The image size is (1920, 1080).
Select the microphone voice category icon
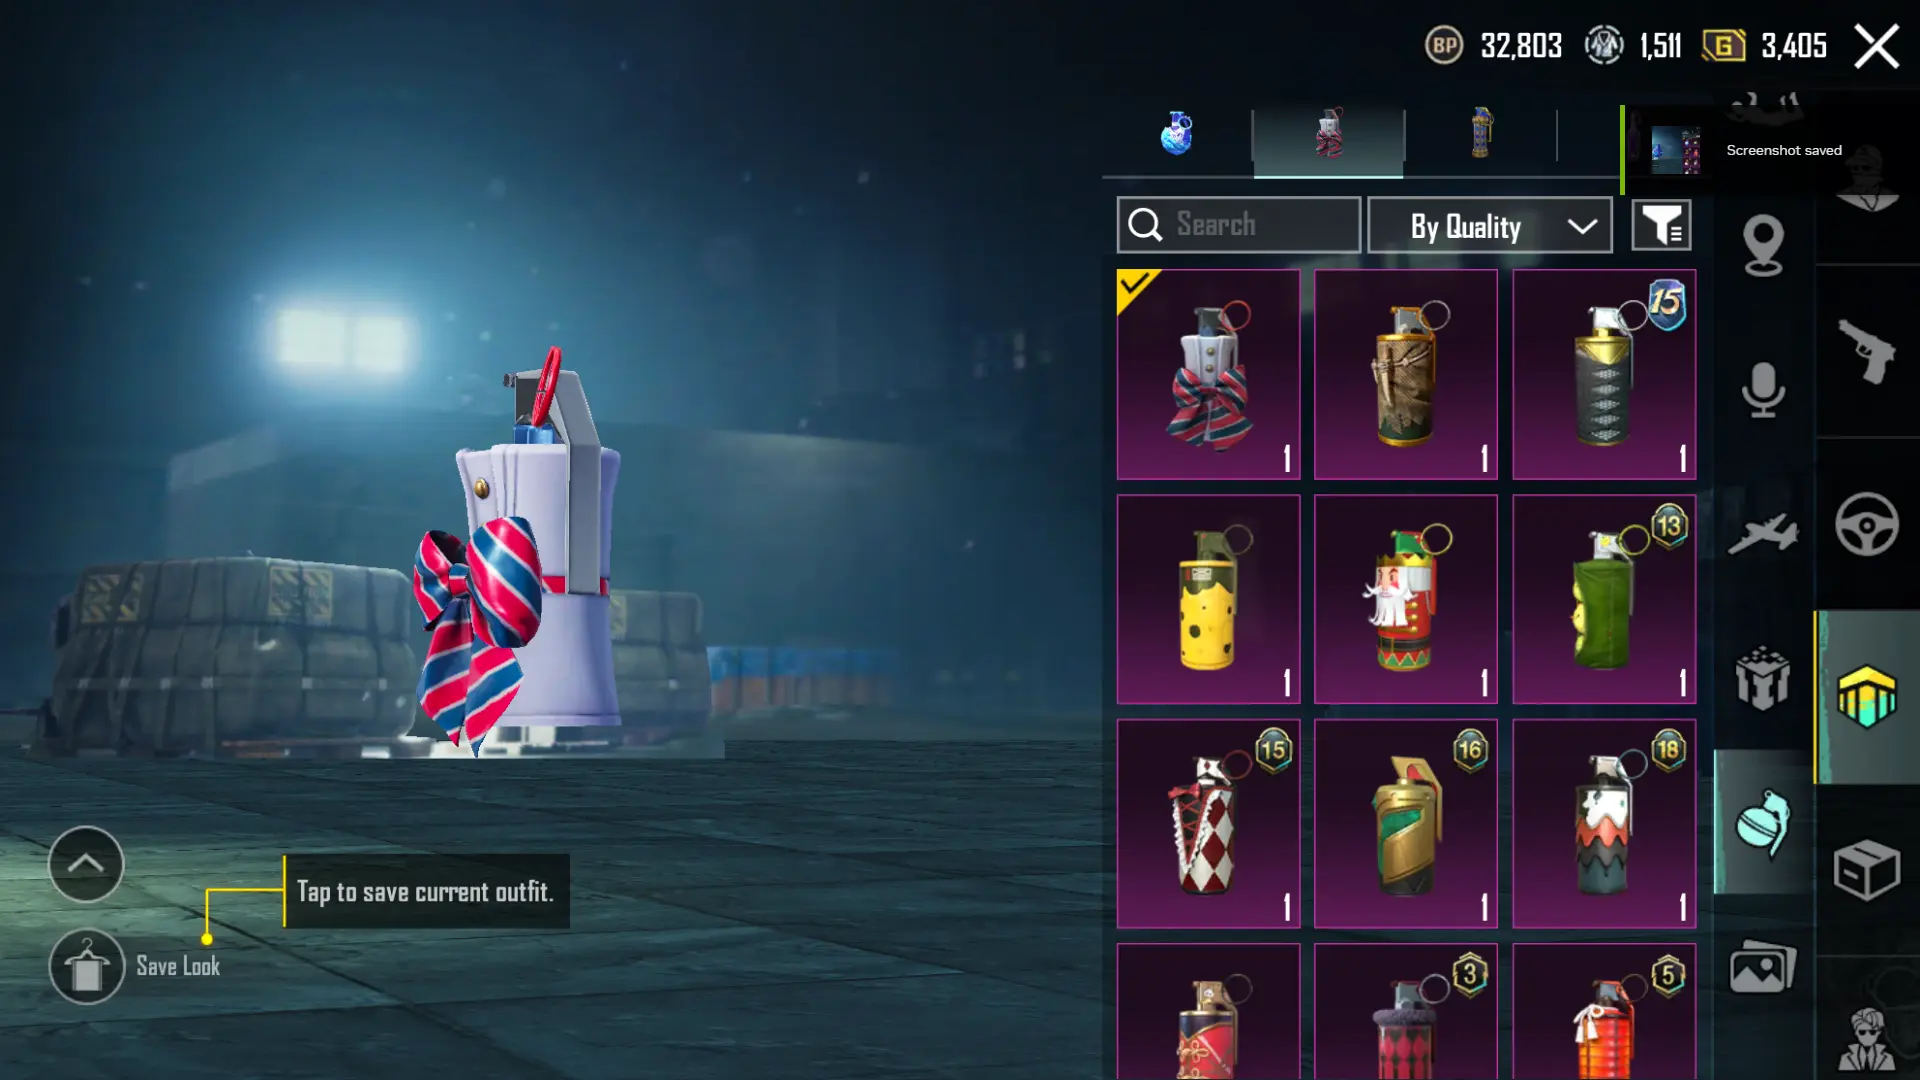coord(1763,390)
